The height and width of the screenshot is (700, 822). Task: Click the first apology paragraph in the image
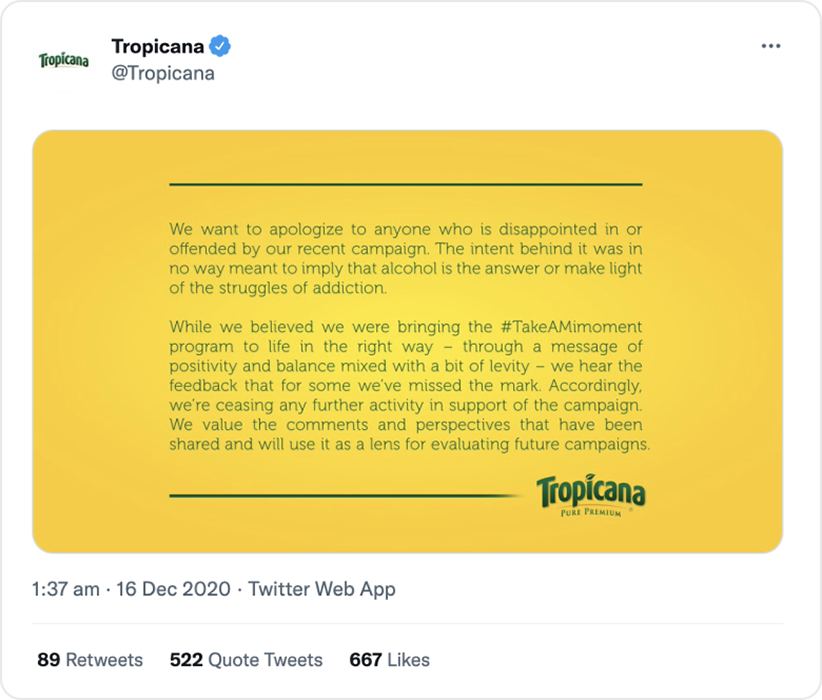406,258
